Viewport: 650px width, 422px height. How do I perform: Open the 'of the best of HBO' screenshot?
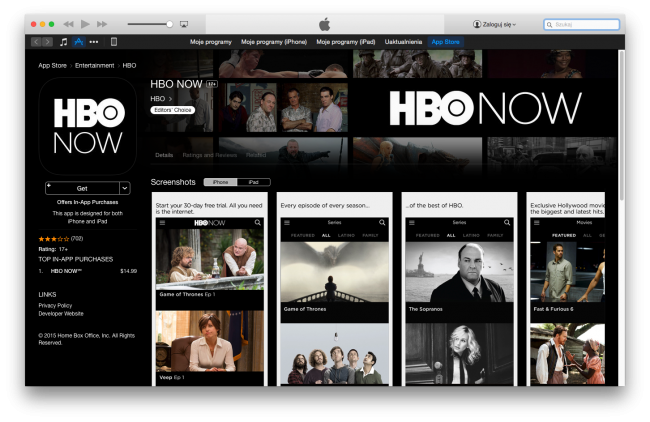point(459,289)
